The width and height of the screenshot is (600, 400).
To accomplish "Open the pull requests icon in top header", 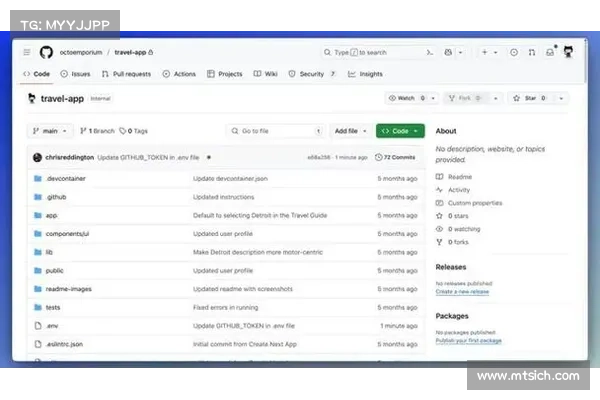I will pyautogui.click(x=532, y=52).
